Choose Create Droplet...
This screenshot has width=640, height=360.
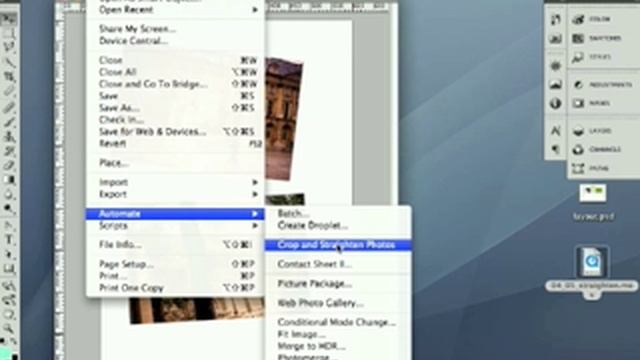pos(338,225)
